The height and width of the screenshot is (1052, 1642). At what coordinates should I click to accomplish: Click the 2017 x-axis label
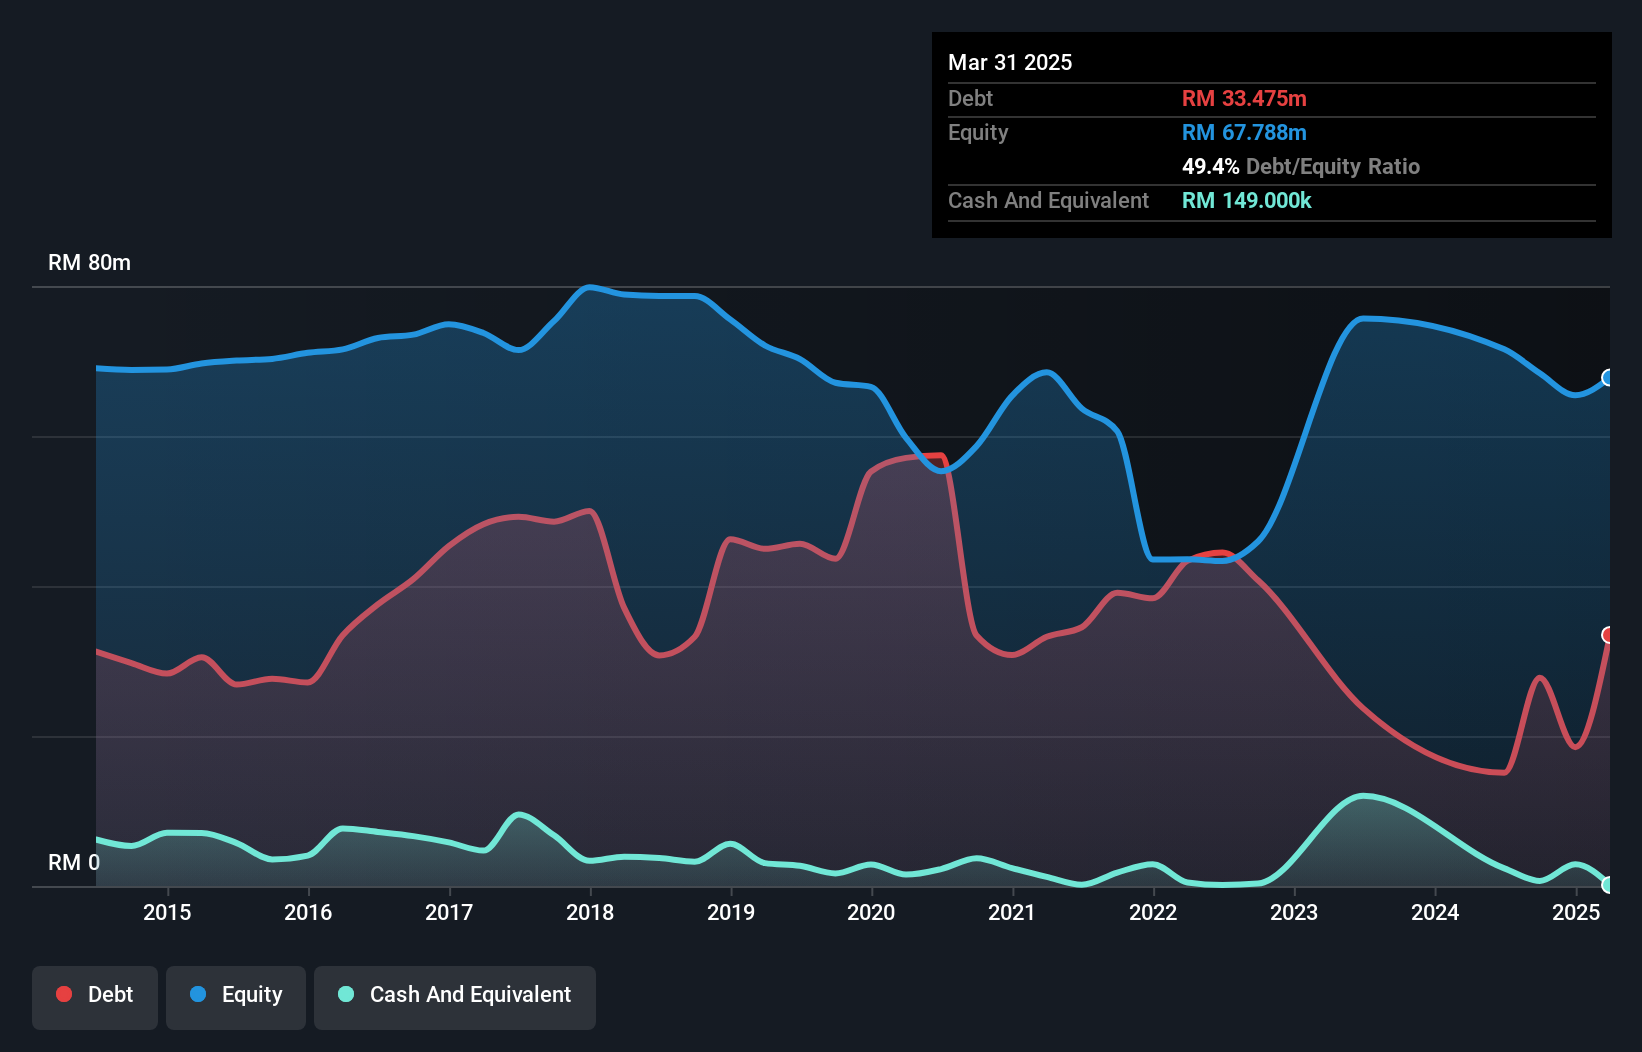tap(449, 912)
